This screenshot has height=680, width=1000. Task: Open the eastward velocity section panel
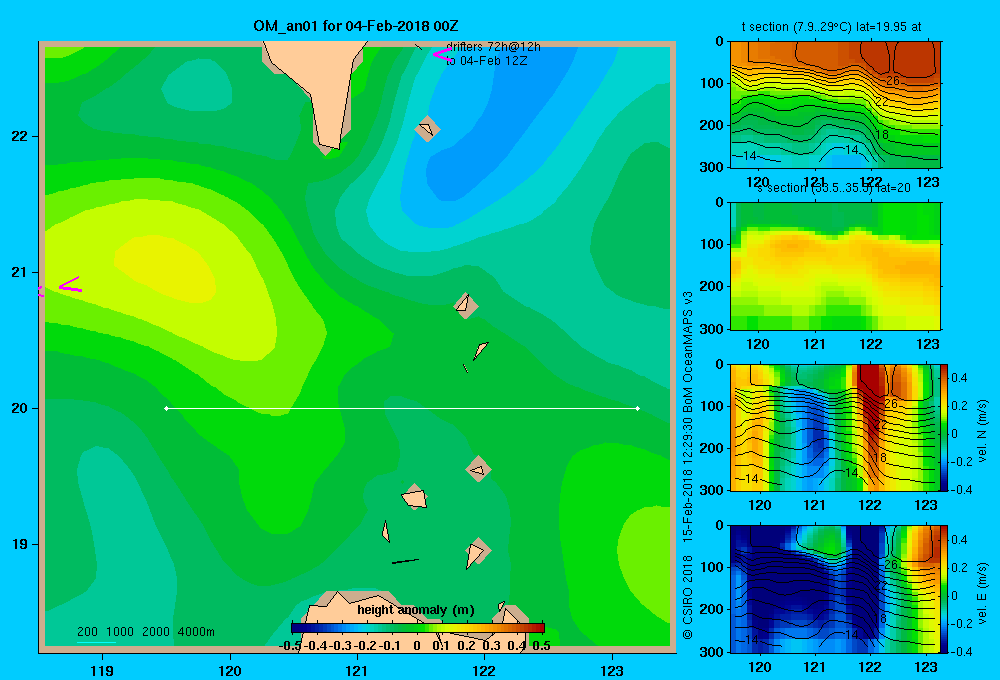[x=835, y=589]
